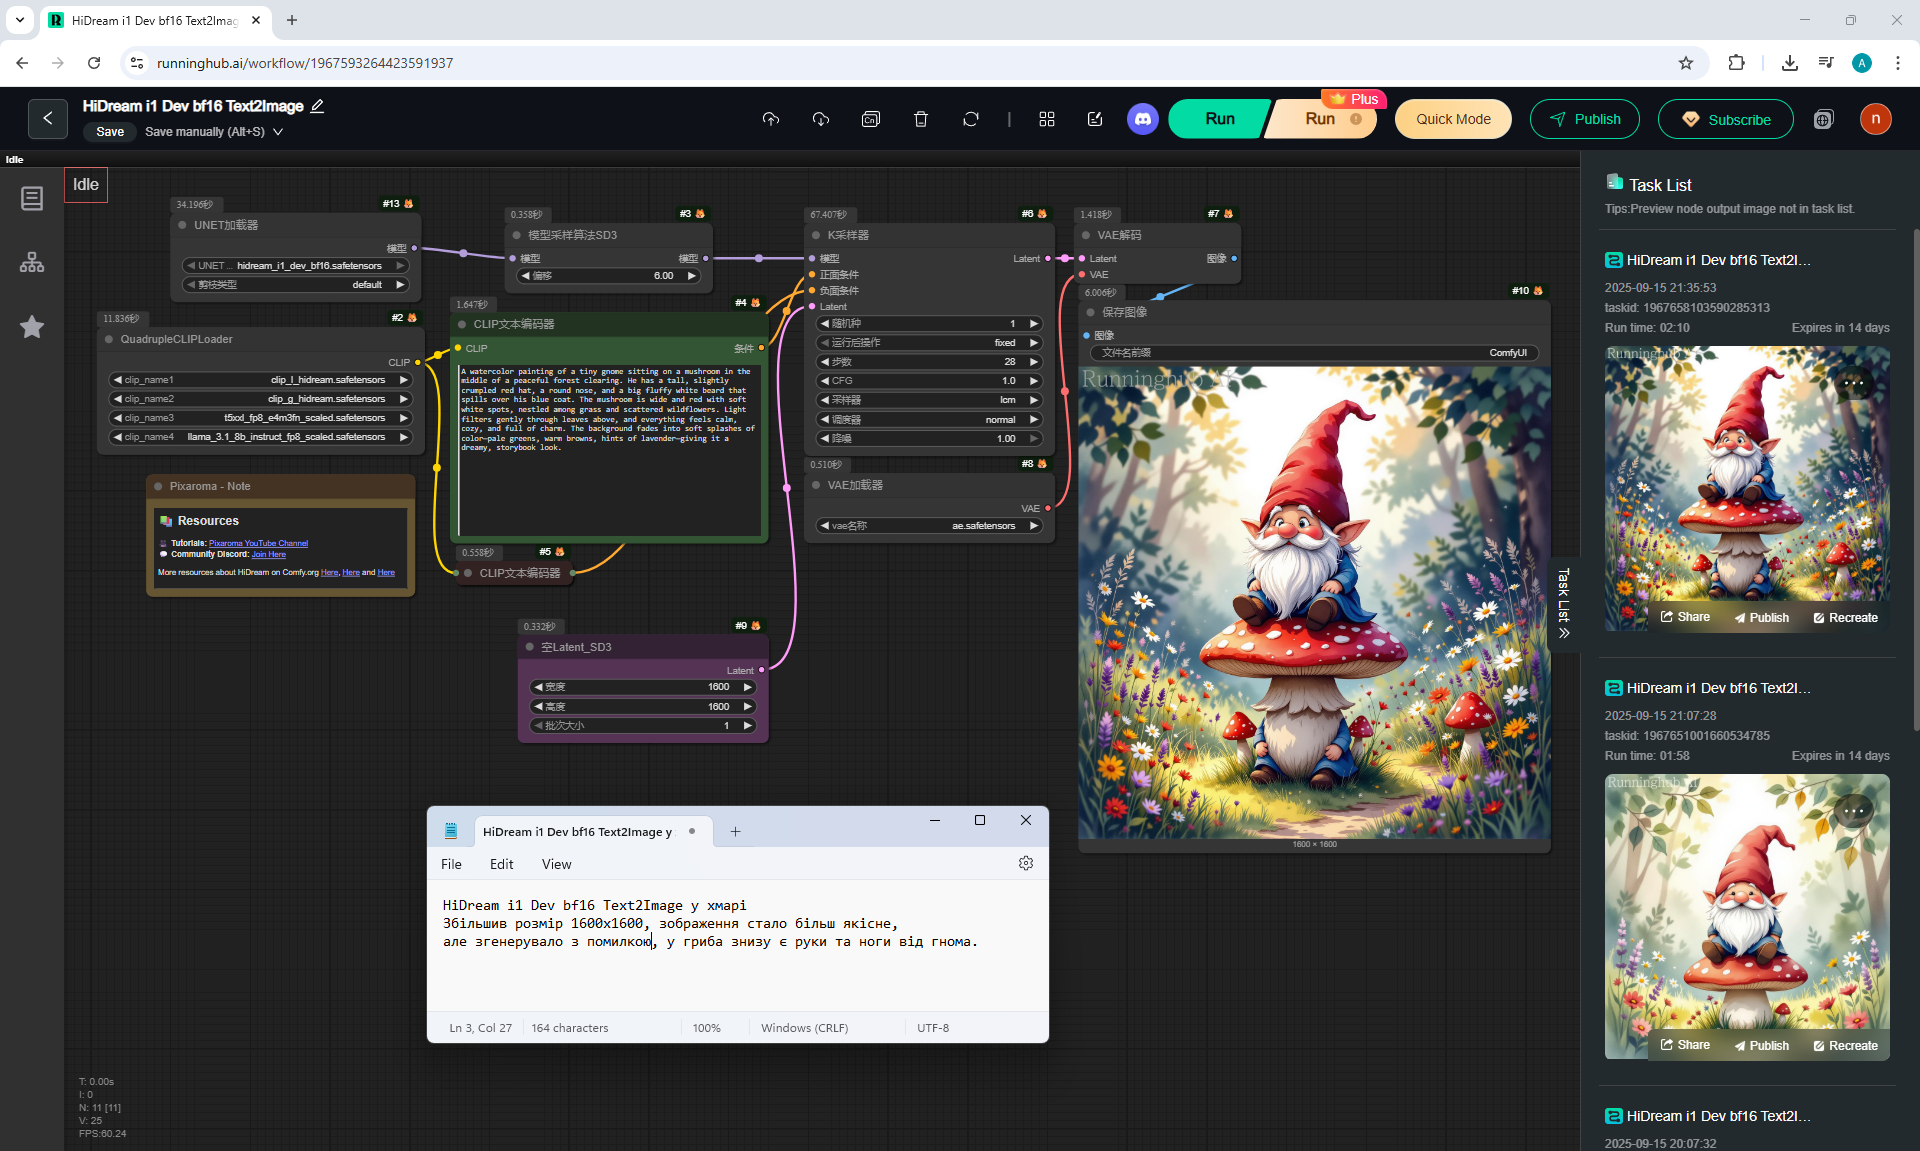Toggle the UNET加载器 node collapse dot
1920x1151 pixels.
point(183,225)
